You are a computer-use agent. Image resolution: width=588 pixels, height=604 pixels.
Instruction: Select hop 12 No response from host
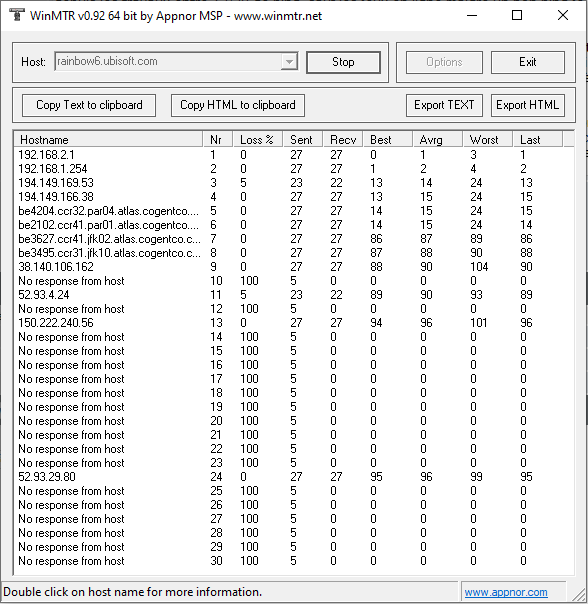(294, 309)
